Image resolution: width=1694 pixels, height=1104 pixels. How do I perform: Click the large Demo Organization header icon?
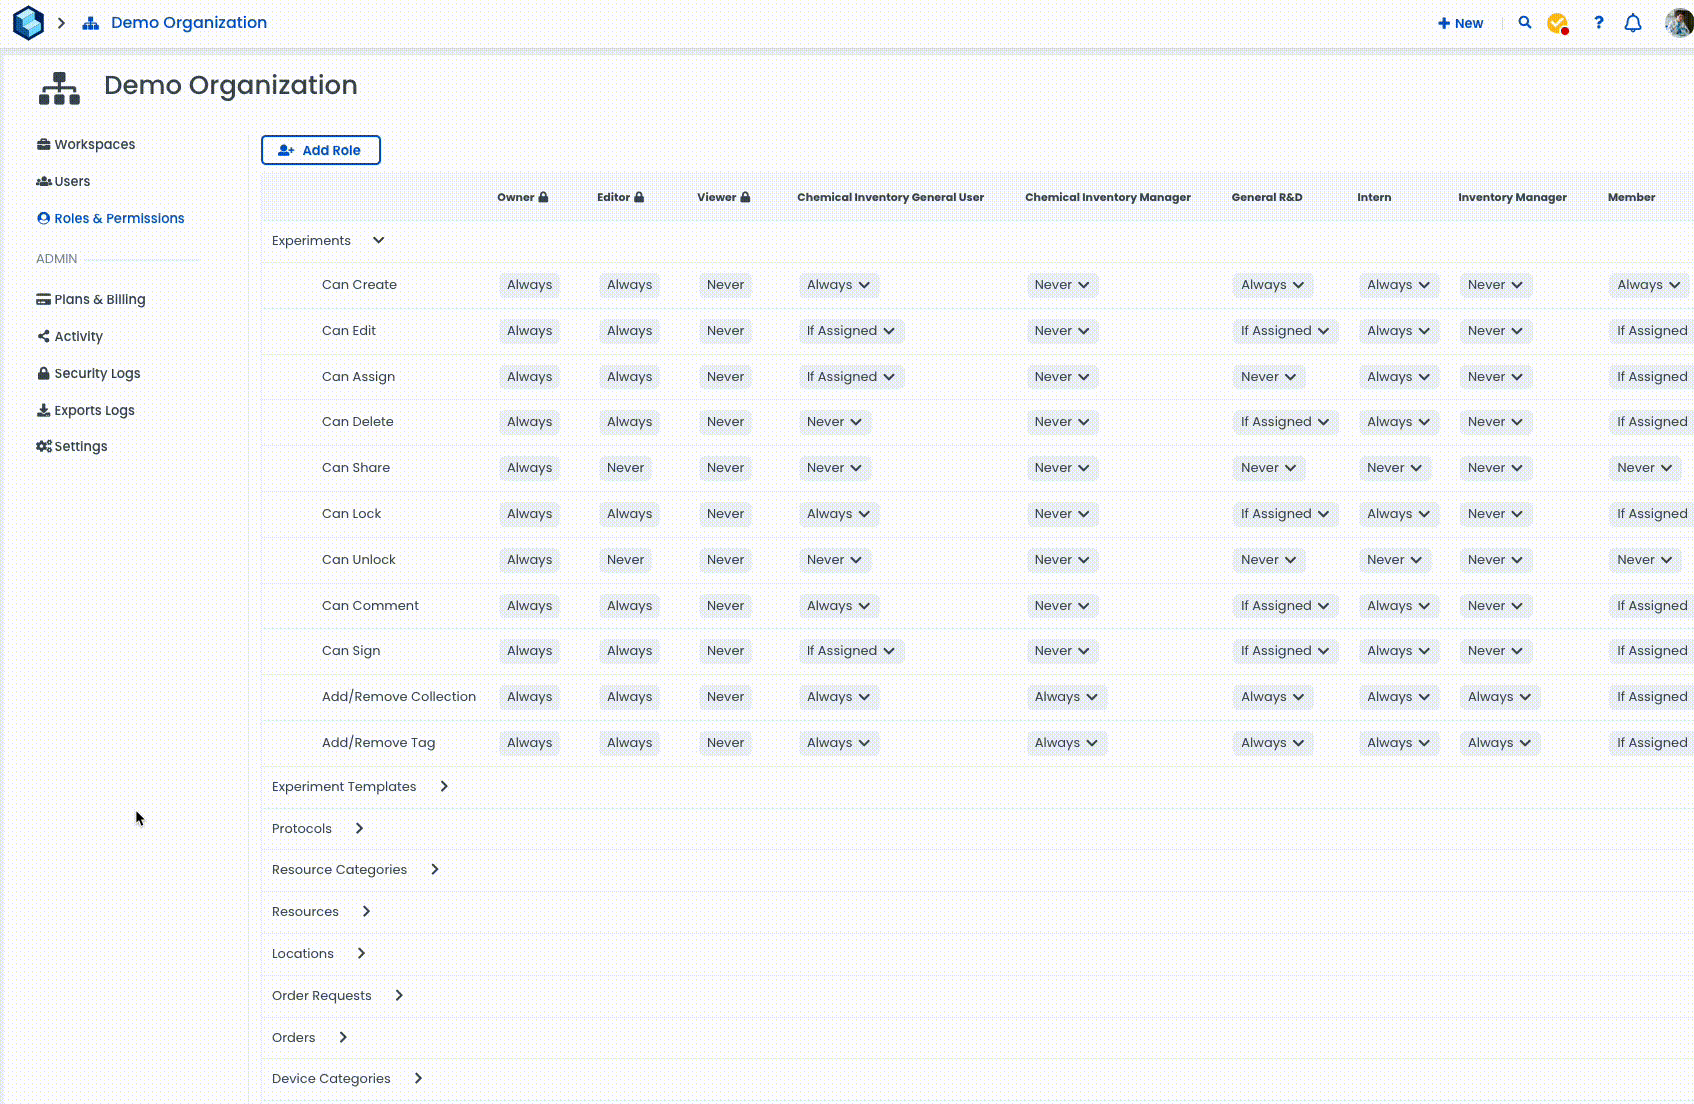pos(59,88)
